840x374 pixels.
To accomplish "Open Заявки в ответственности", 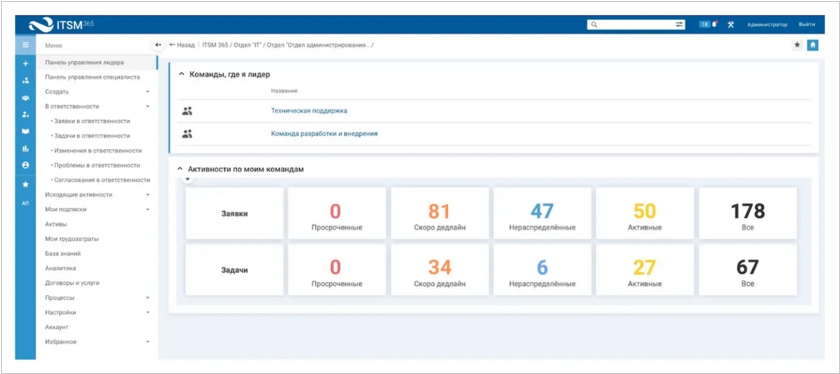I will [92, 121].
